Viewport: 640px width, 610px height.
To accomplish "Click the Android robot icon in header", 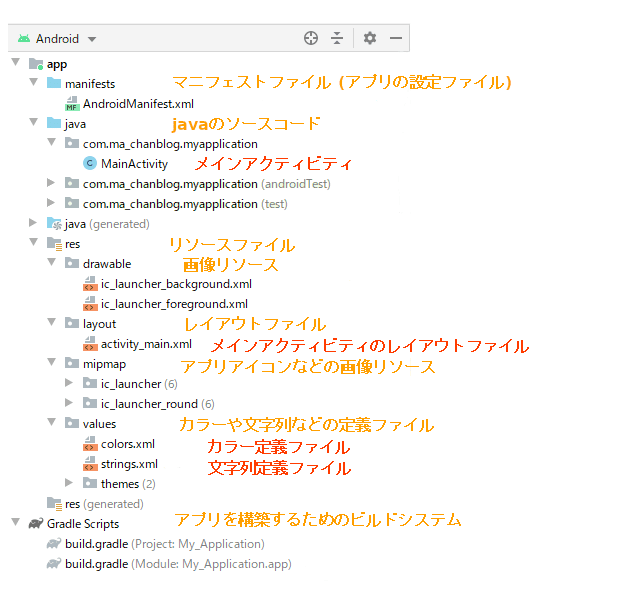I will pos(24,39).
